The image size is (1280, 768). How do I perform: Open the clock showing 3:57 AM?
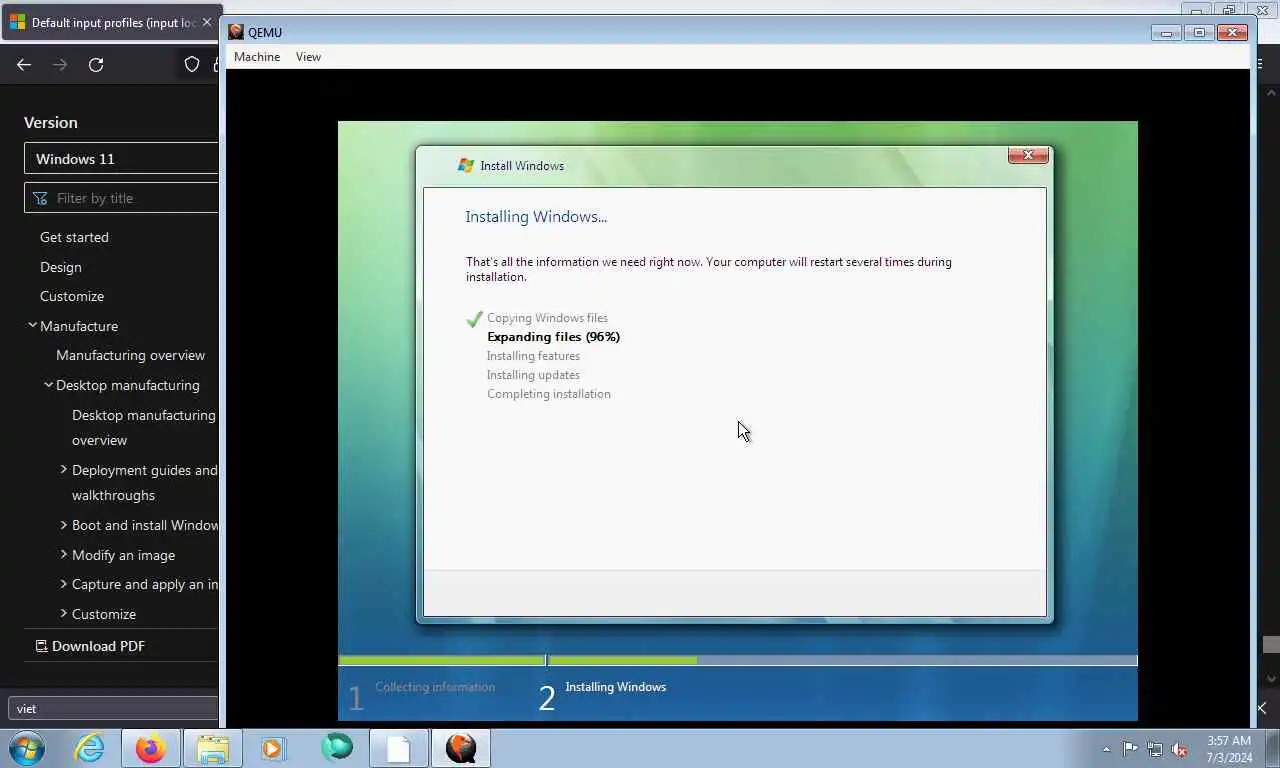tap(1228, 749)
